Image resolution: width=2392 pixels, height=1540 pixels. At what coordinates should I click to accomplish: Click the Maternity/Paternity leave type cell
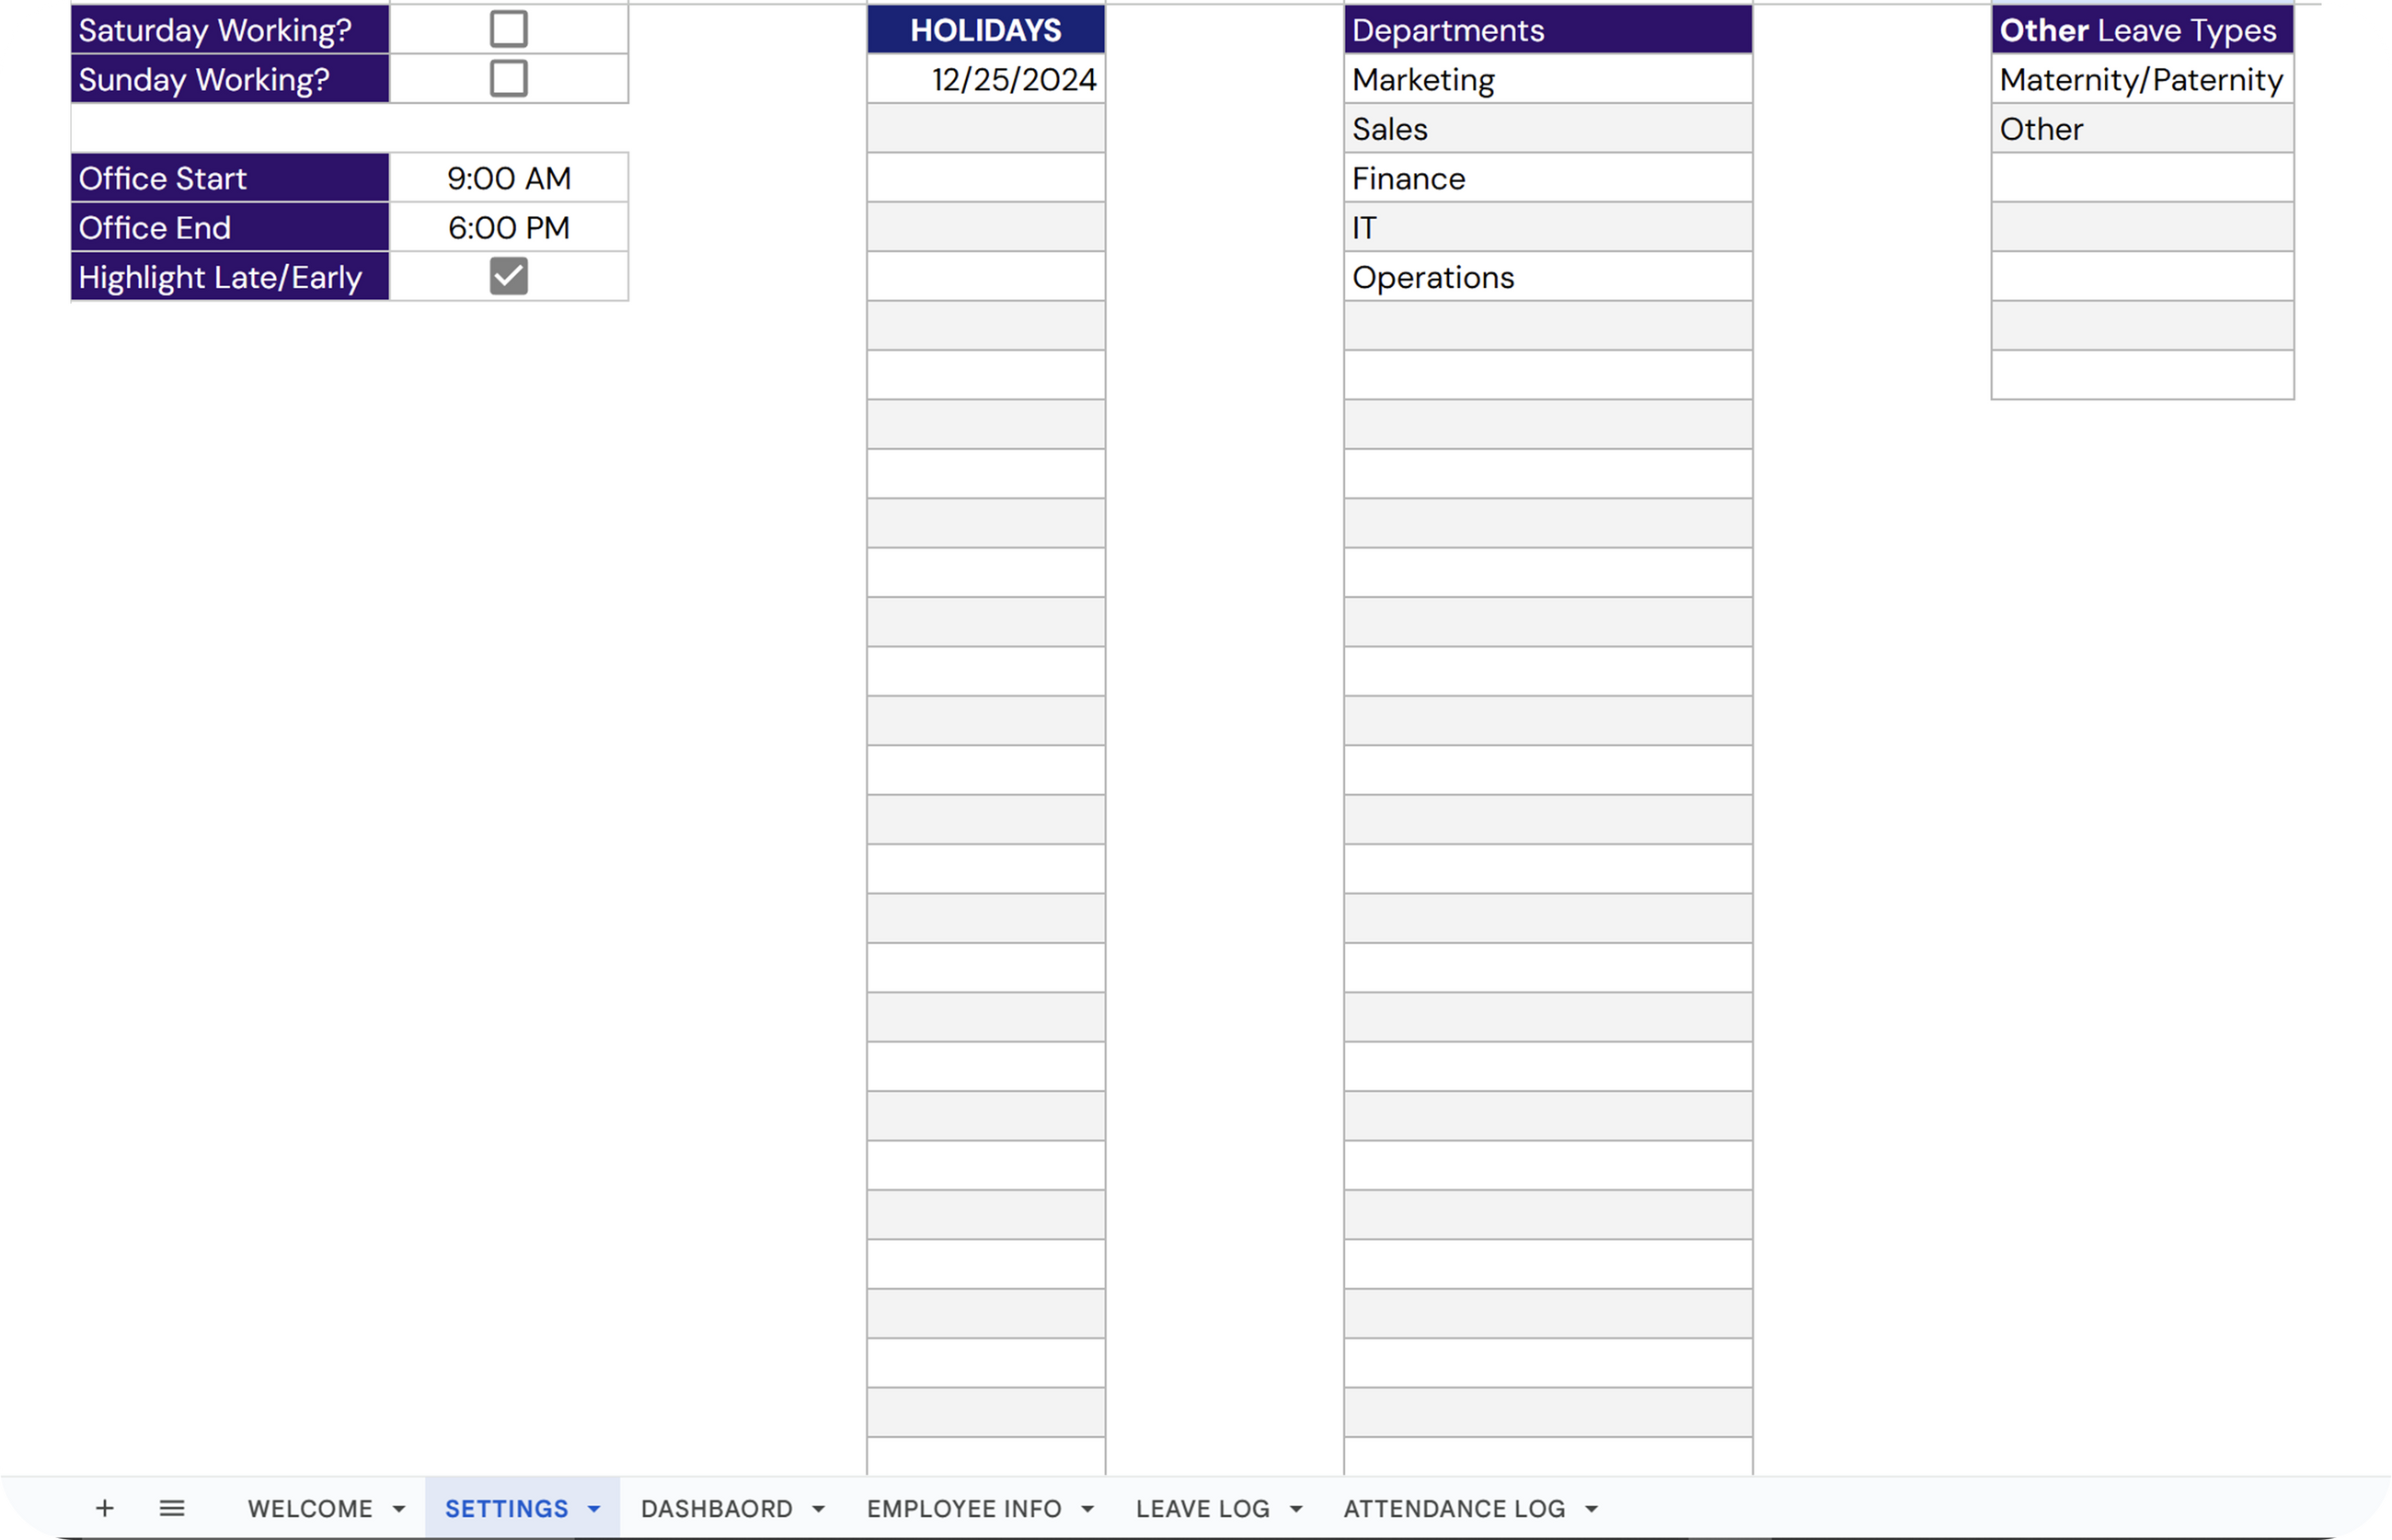click(x=2141, y=79)
